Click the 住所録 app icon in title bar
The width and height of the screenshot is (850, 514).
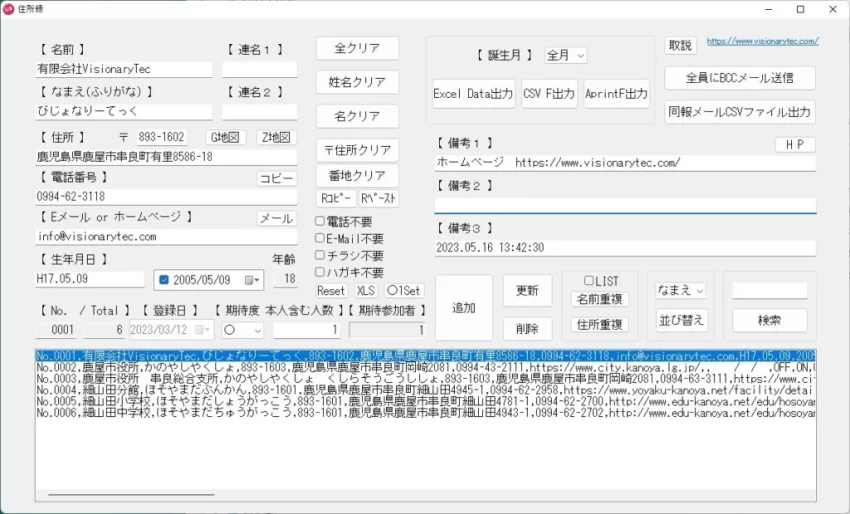point(11,9)
